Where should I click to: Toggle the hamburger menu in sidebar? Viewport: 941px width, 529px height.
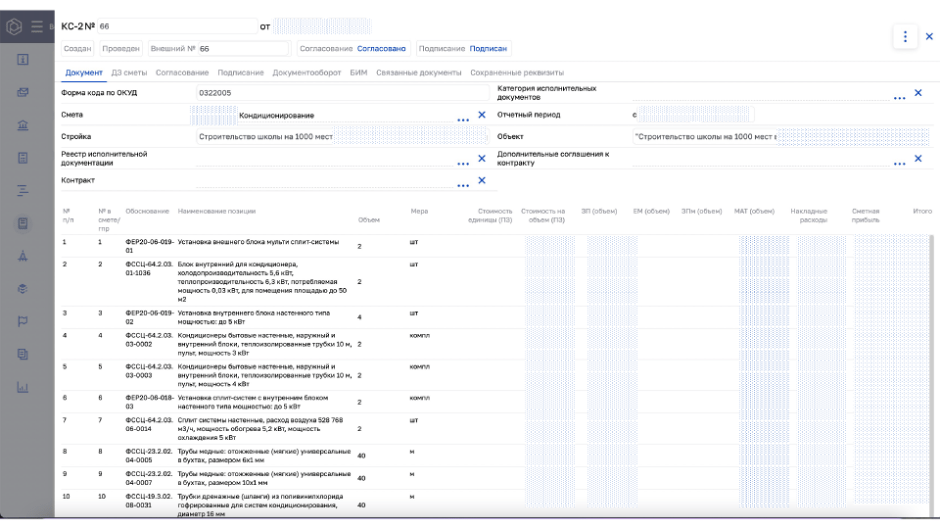pyautogui.click(x=37, y=26)
